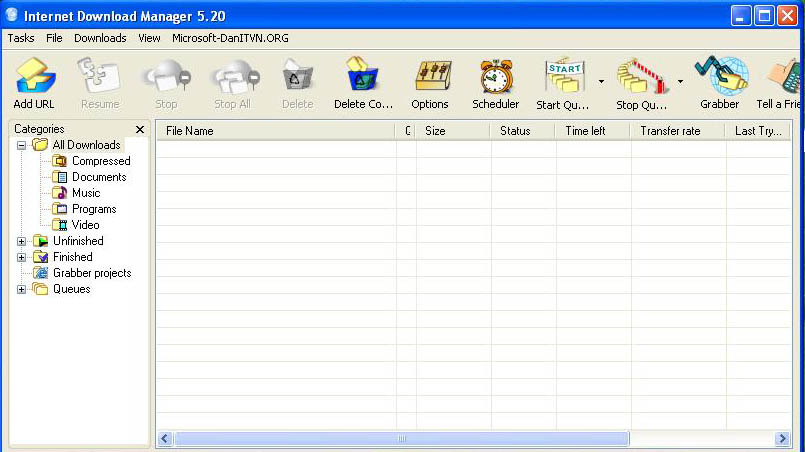Open the Downloads menu
This screenshot has width=805, height=452.
(x=100, y=38)
